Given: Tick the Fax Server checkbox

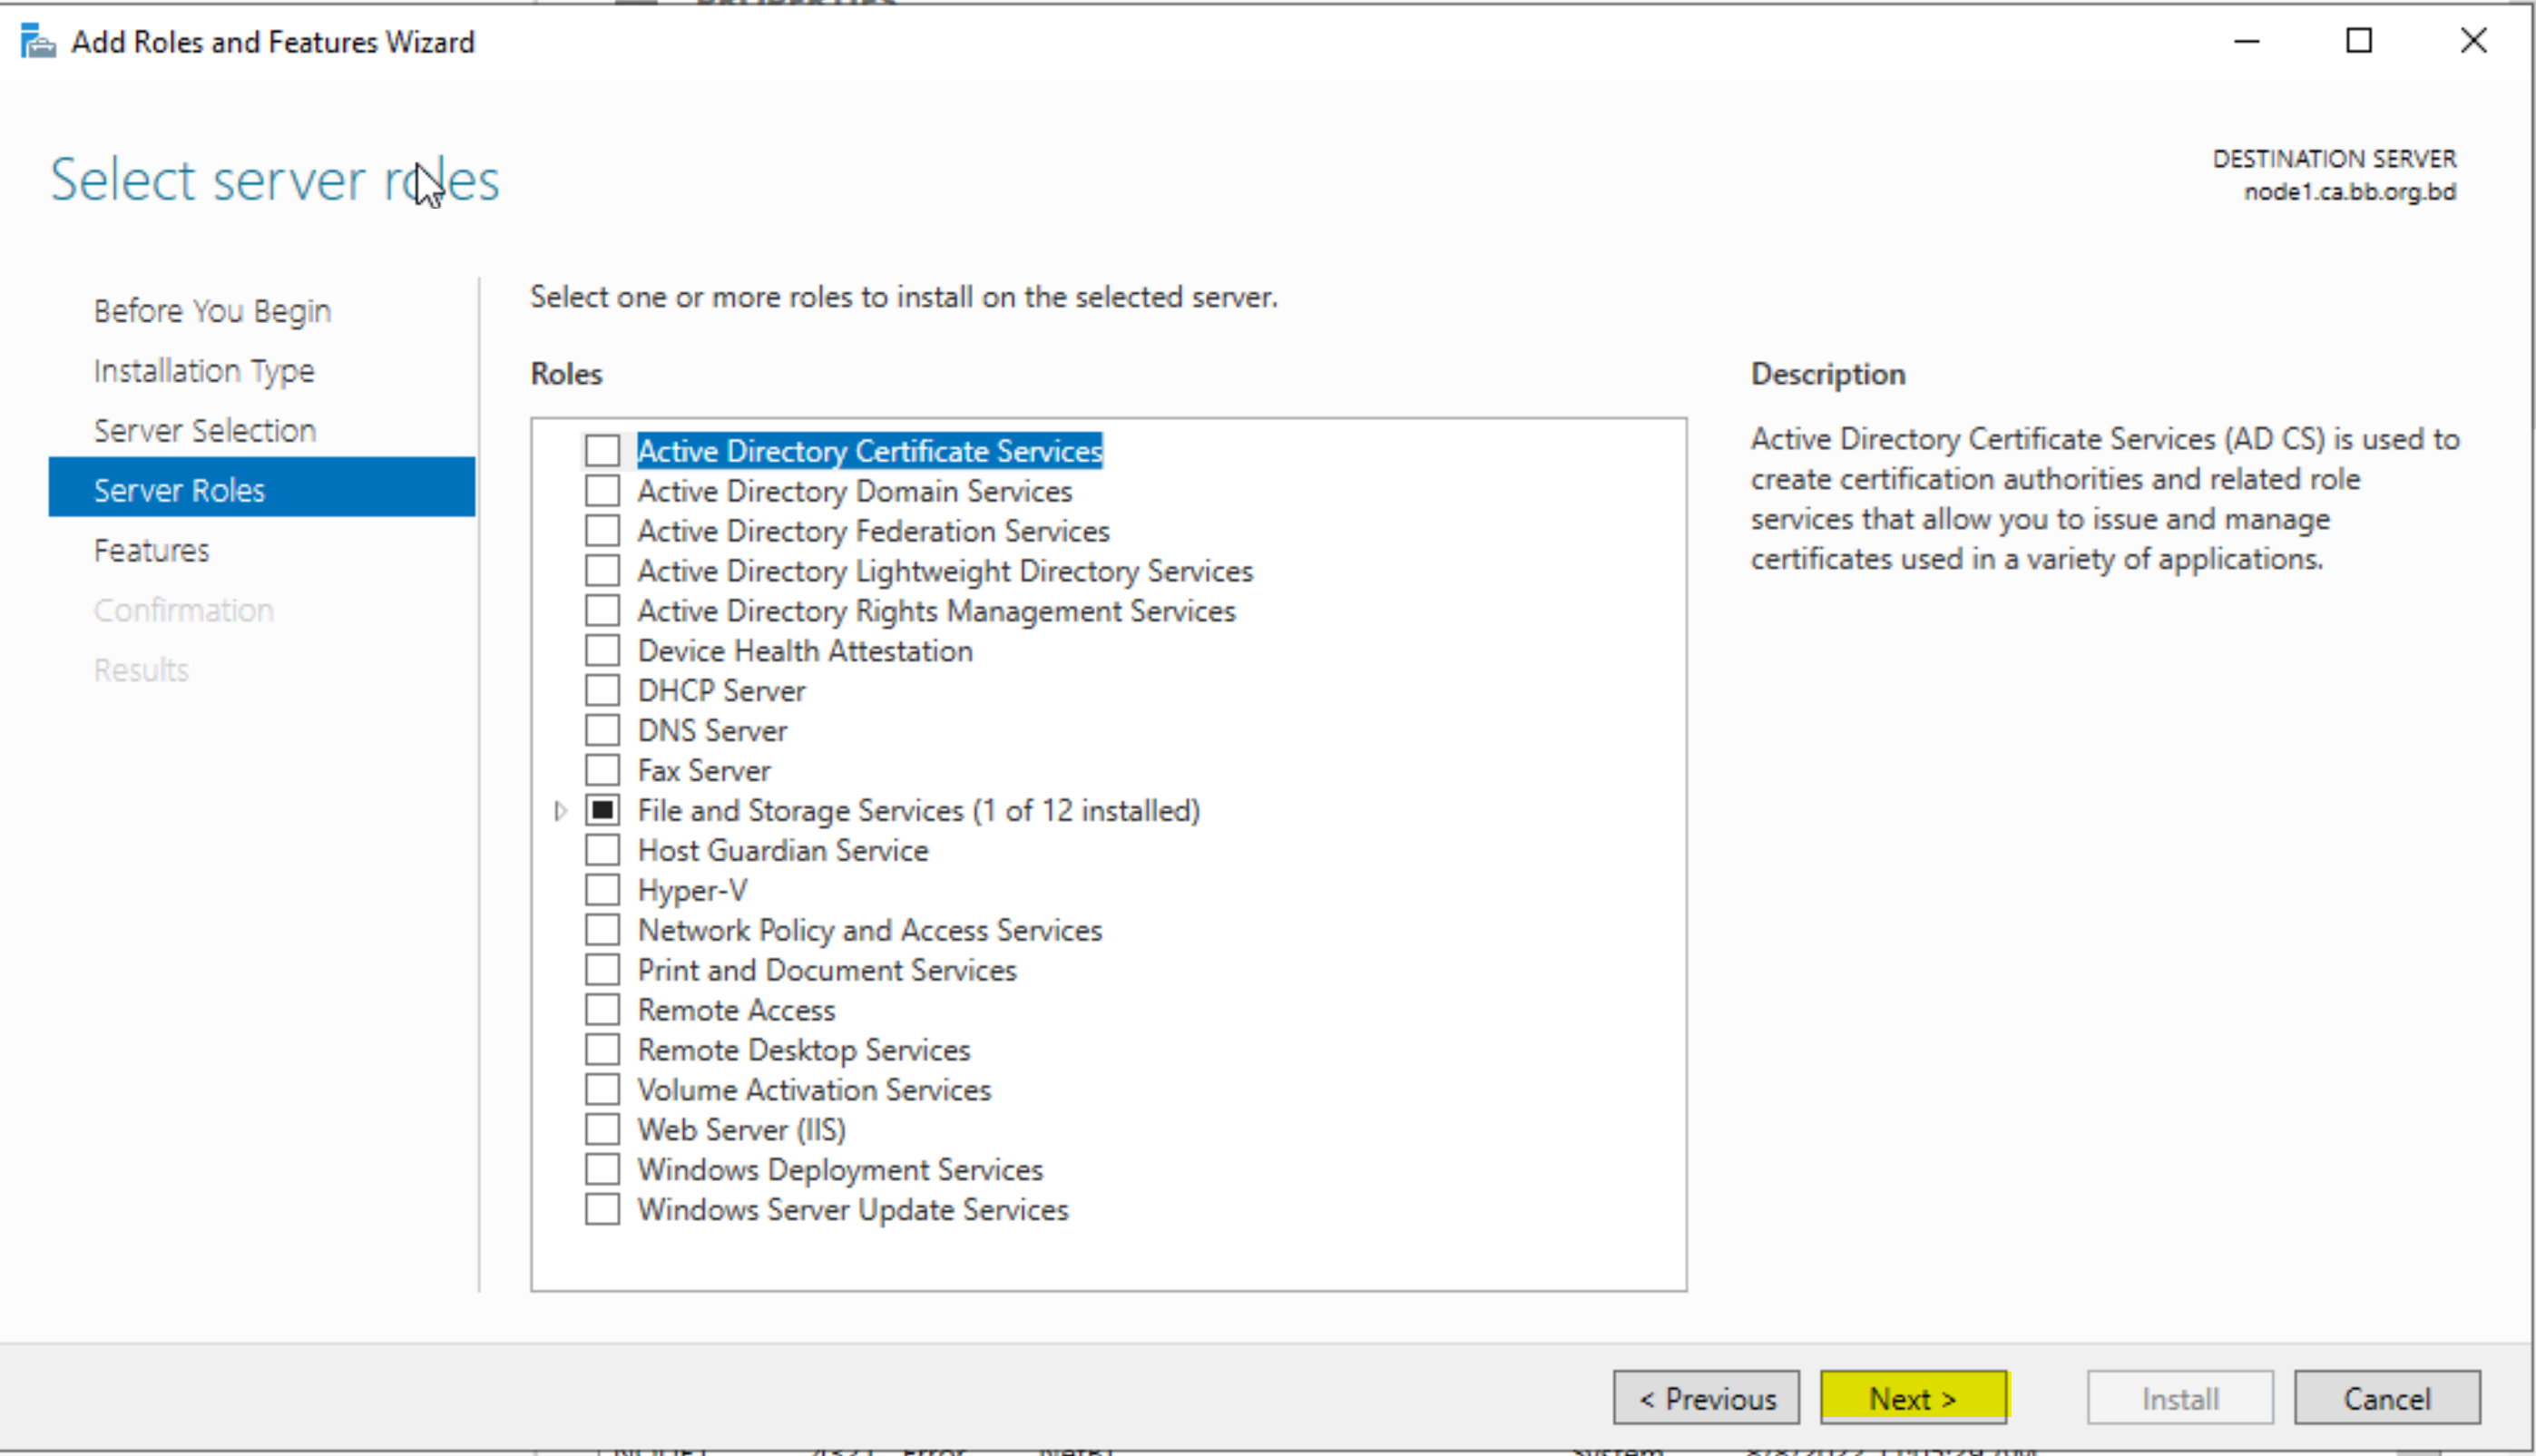Looking at the screenshot, I should (x=602, y=771).
